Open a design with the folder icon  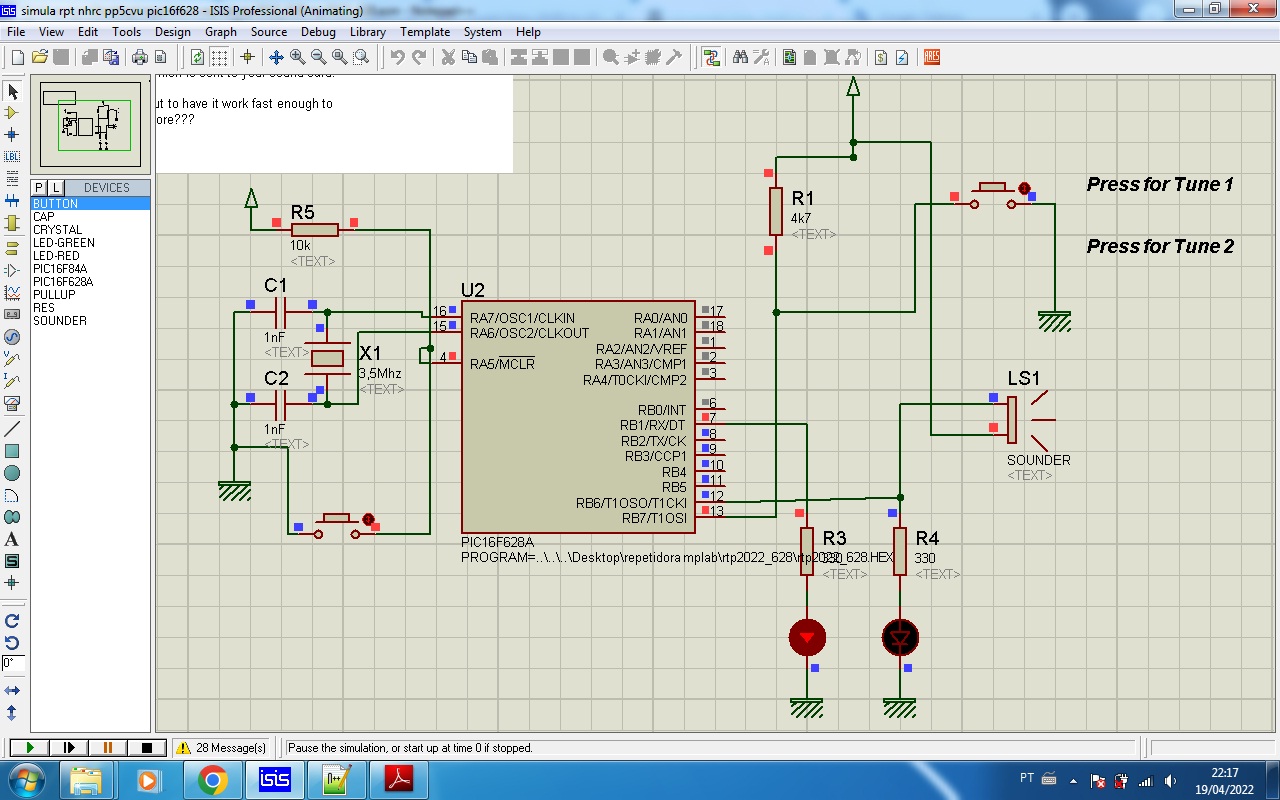pos(39,57)
